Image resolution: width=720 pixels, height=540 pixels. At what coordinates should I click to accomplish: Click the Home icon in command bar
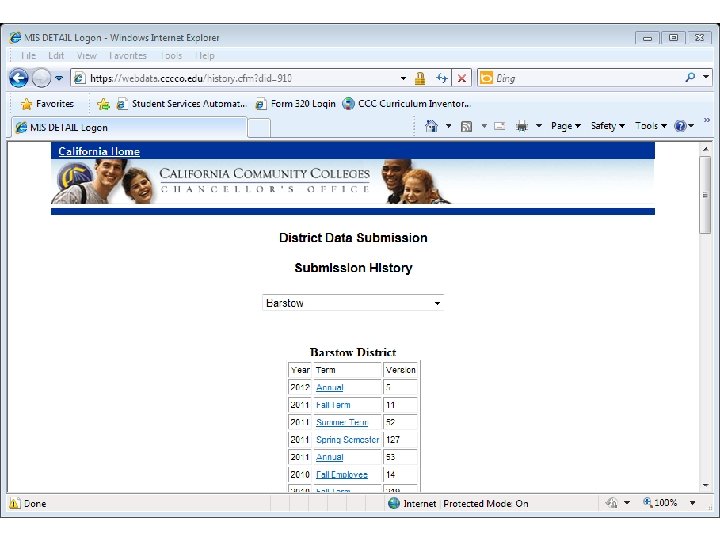tap(431, 126)
